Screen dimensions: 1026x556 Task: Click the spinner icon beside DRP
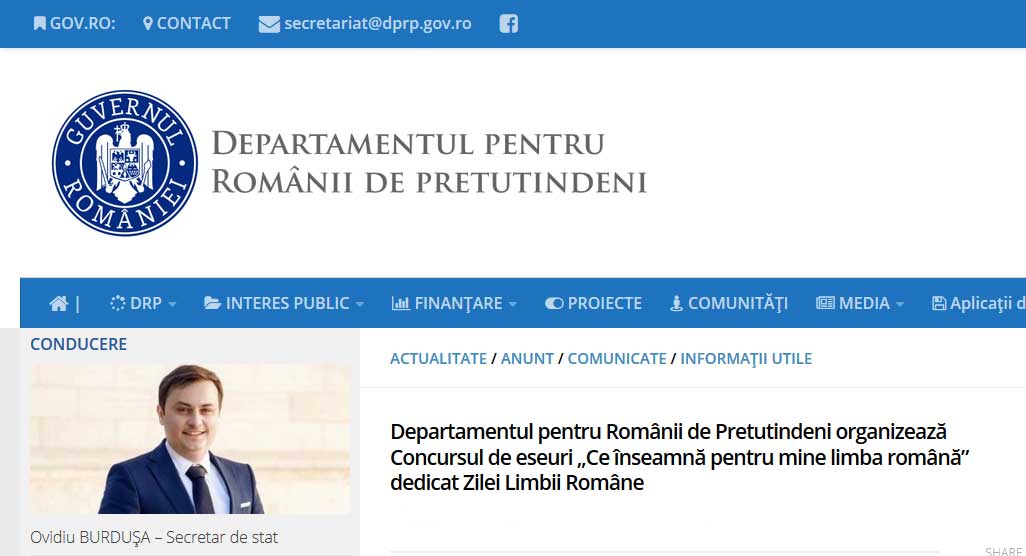click(x=118, y=303)
